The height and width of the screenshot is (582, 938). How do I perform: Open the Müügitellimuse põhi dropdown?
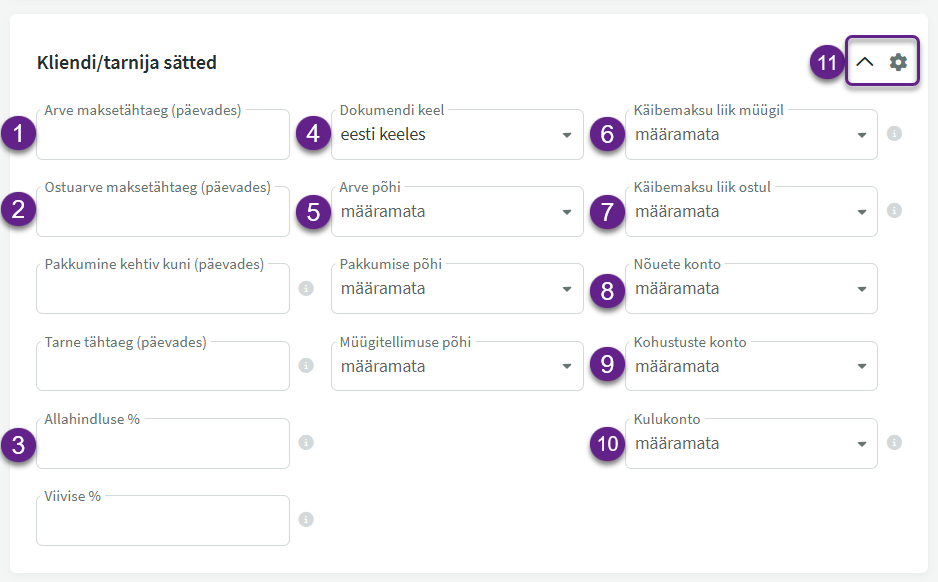pyautogui.click(x=457, y=367)
